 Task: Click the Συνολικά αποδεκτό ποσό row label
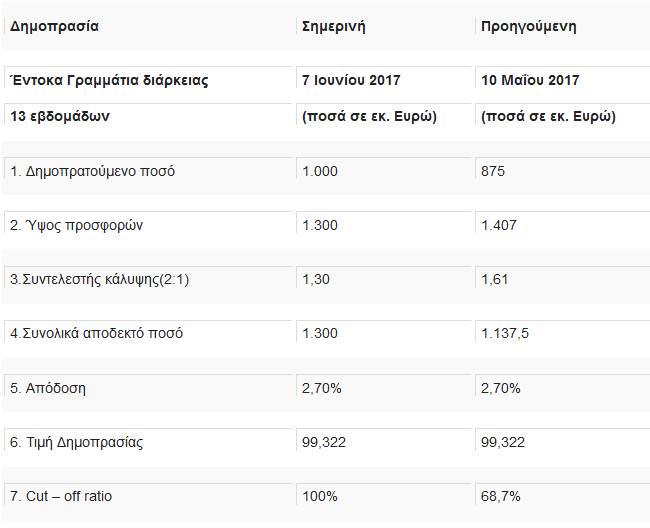(x=96, y=333)
